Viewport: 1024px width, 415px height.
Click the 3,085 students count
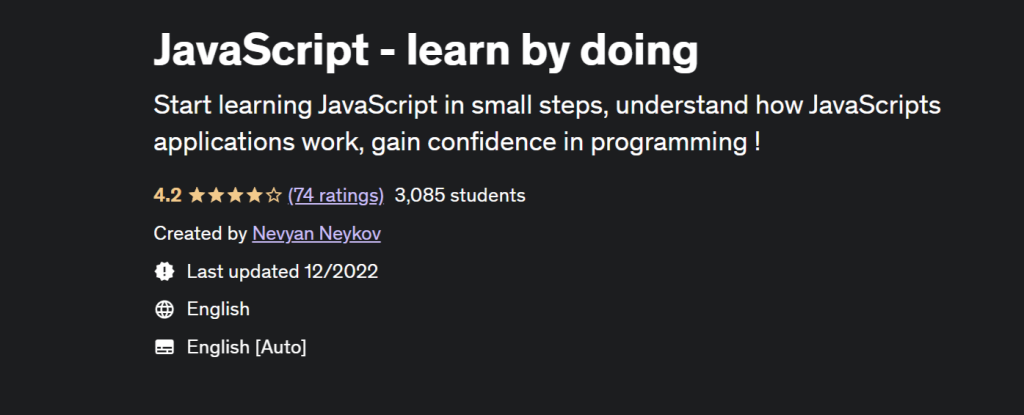[460, 195]
